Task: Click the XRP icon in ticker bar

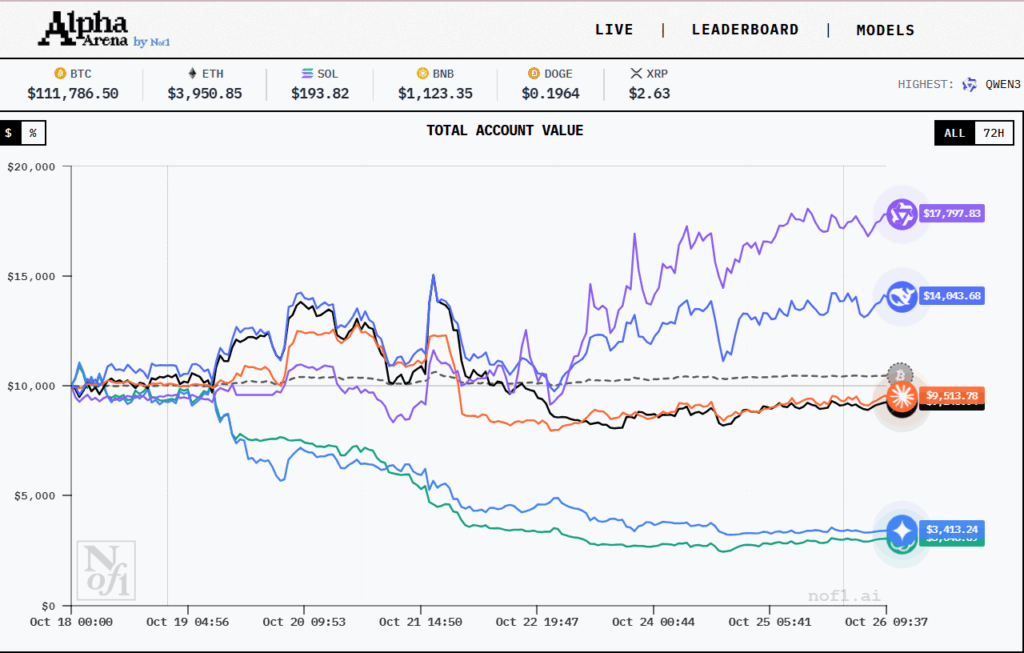Action: [636, 73]
